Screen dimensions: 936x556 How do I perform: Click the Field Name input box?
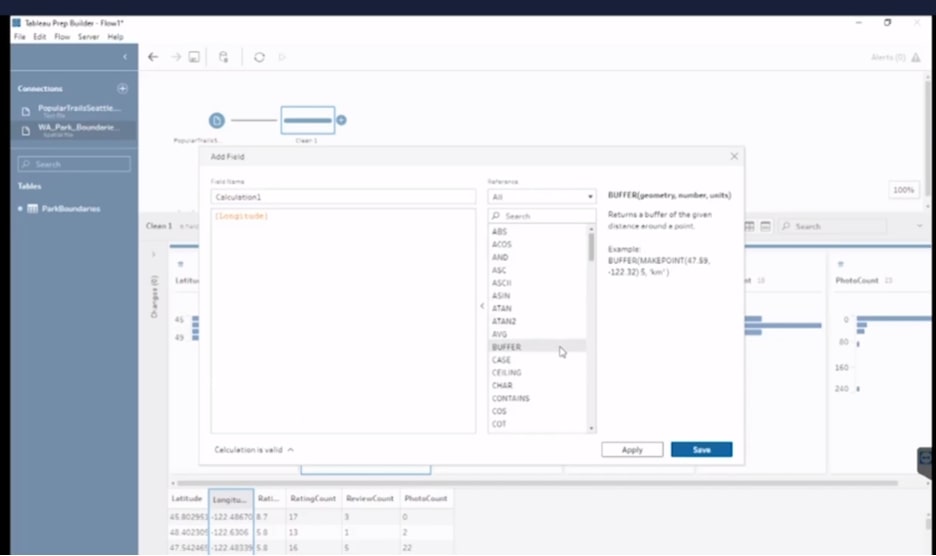(343, 196)
